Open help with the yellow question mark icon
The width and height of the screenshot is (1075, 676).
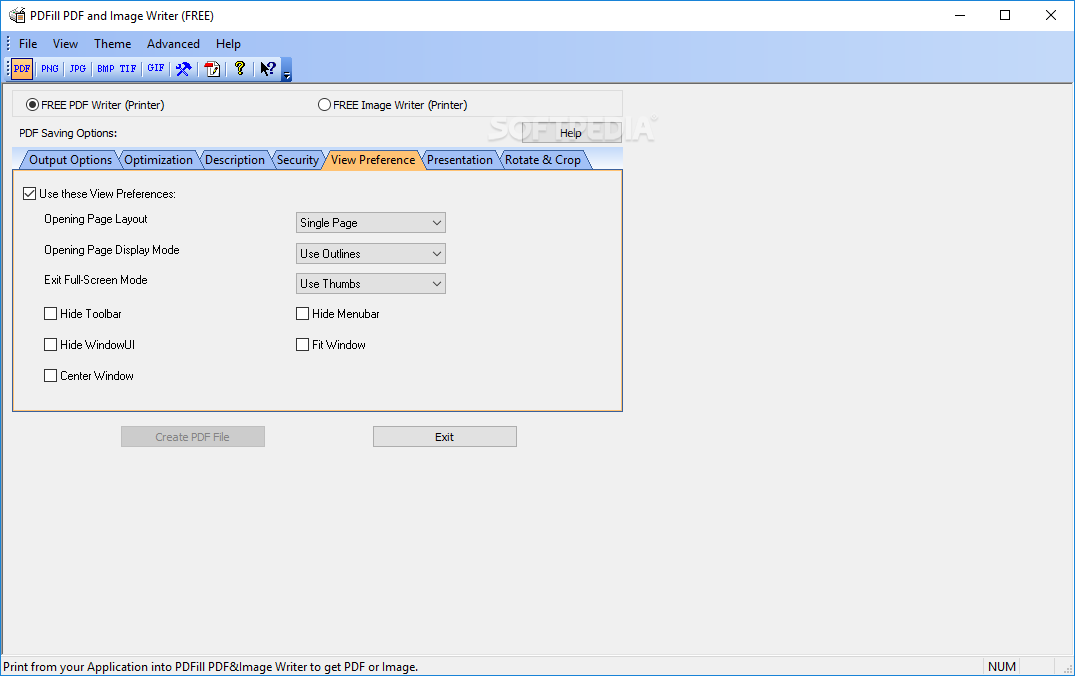240,69
